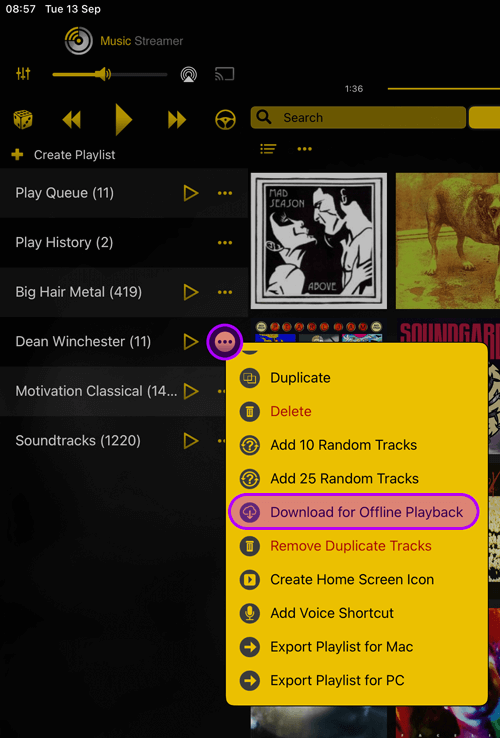500x738 pixels.
Task: Skip forward with the fast-forward button
Action: point(177,120)
